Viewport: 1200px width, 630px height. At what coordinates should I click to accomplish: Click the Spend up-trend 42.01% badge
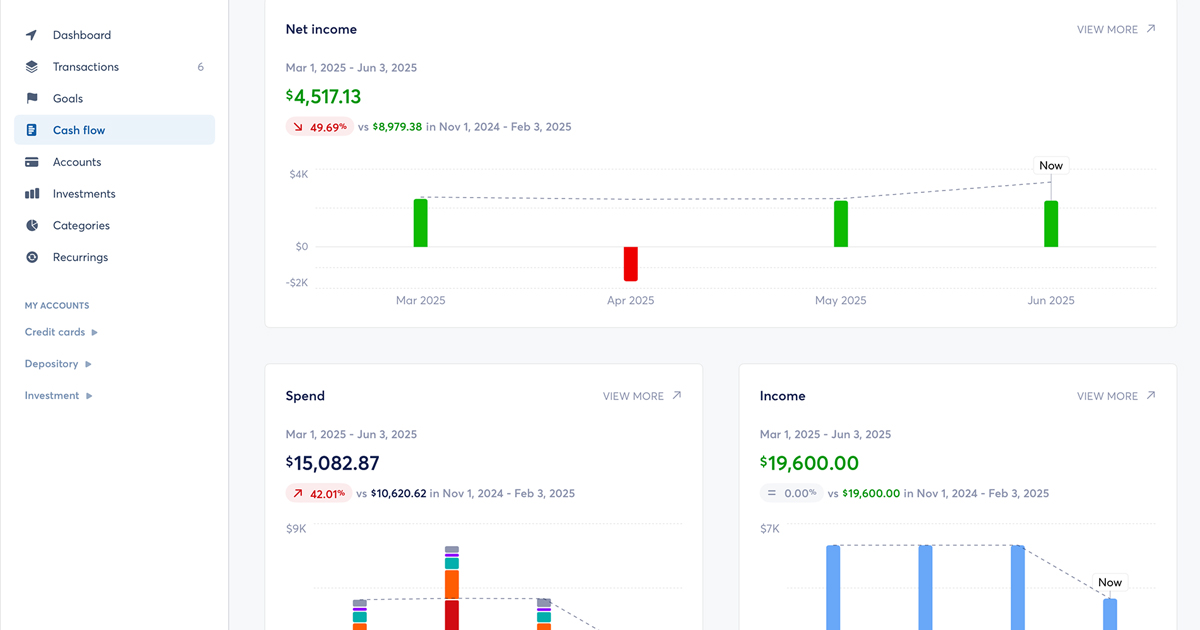coord(319,493)
